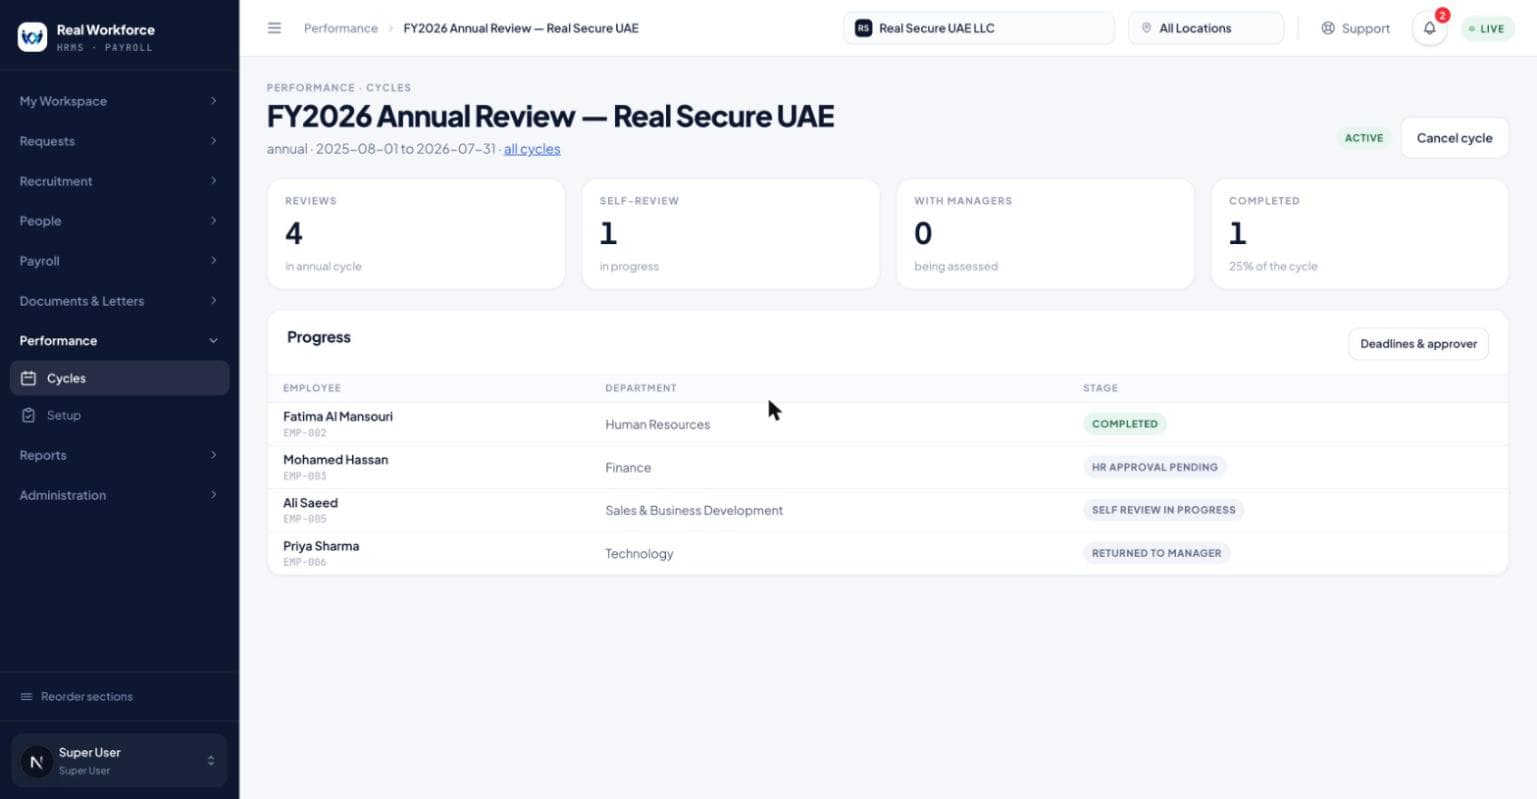Expand the Requests section chevron
This screenshot has height=799, width=1537.
tap(213, 141)
